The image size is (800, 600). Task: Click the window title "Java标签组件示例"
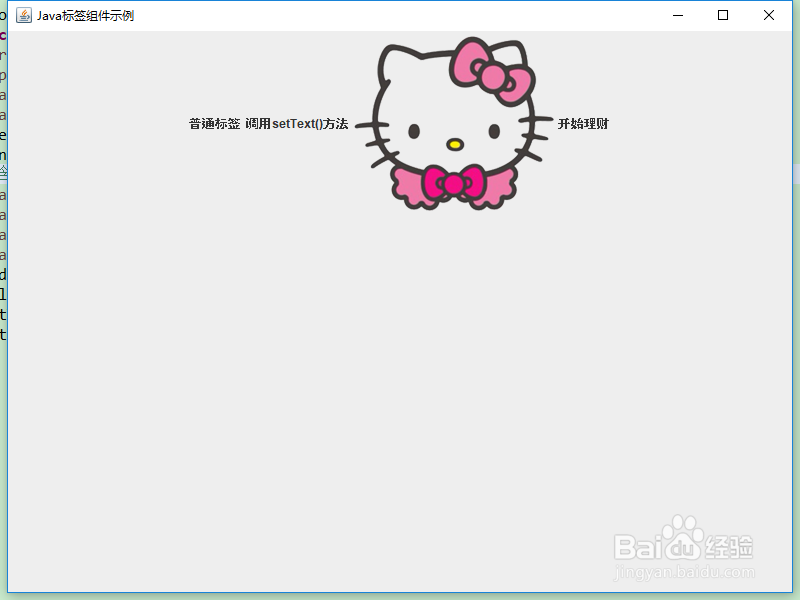pyautogui.click(x=85, y=16)
